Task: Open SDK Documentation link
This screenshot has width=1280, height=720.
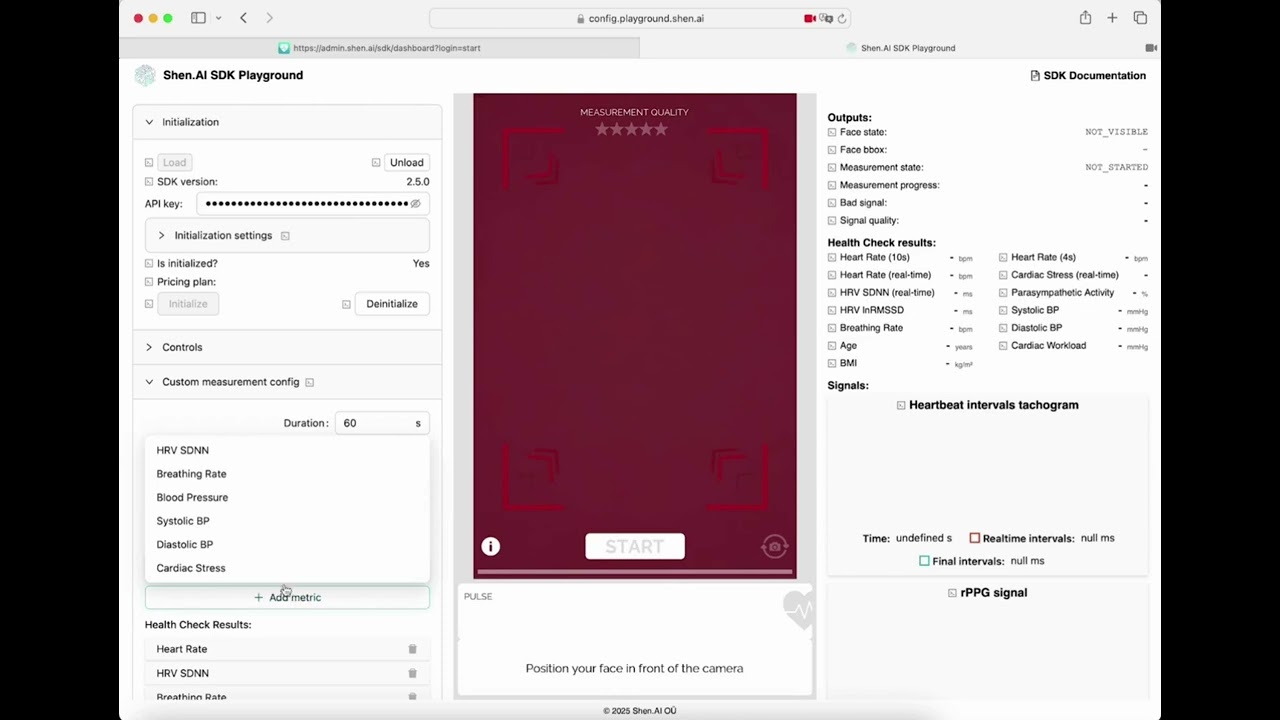Action: click(1088, 76)
